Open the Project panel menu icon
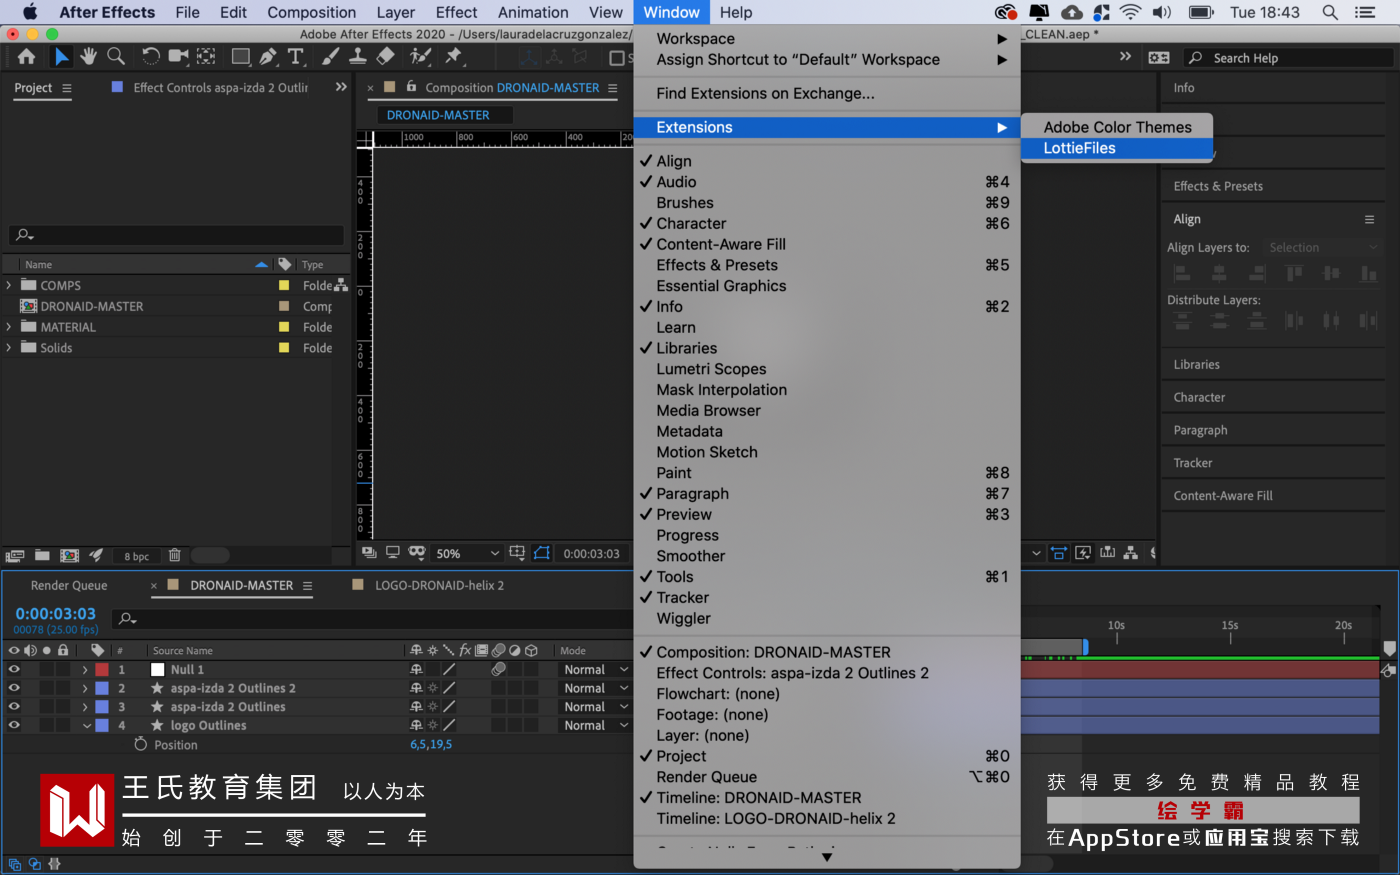This screenshot has width=1400, height=875. coord(67,88)
